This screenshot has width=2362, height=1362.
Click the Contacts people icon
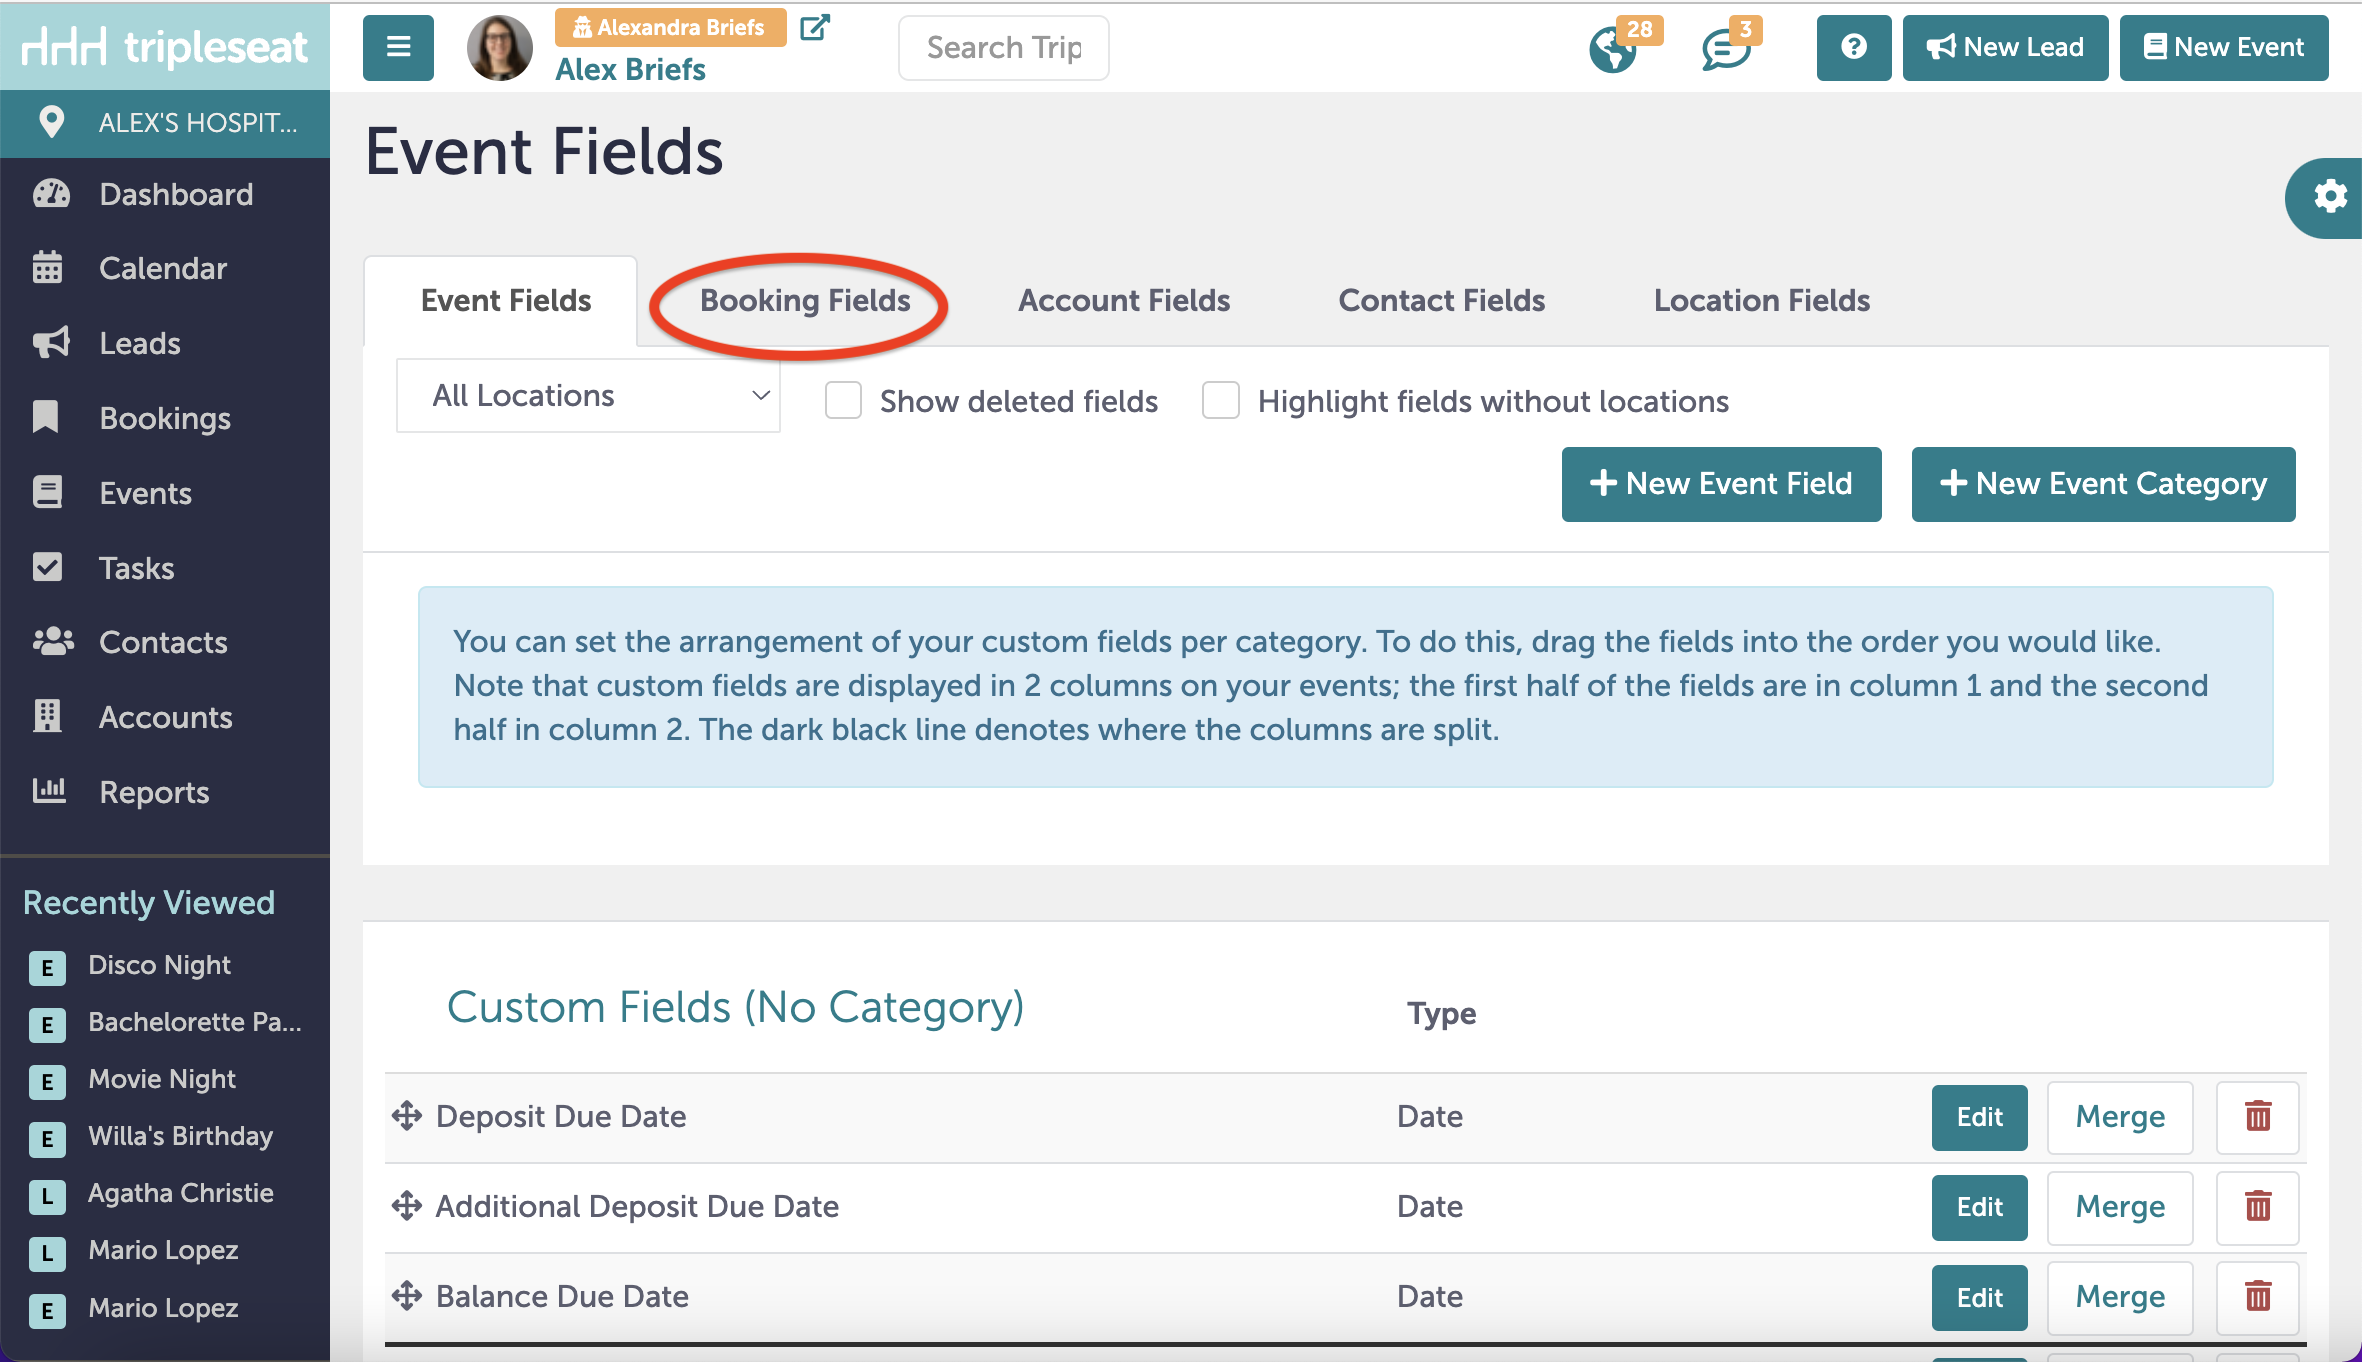[x=52, y=642]
